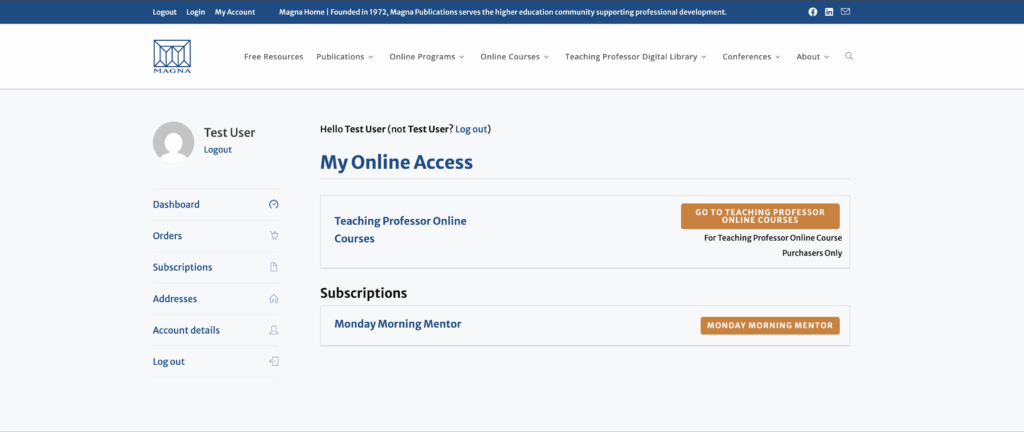The width and height of the screenshot is (1024, 432).
Task: Open Subscriptions in sidebar
Action: (182, 267)
